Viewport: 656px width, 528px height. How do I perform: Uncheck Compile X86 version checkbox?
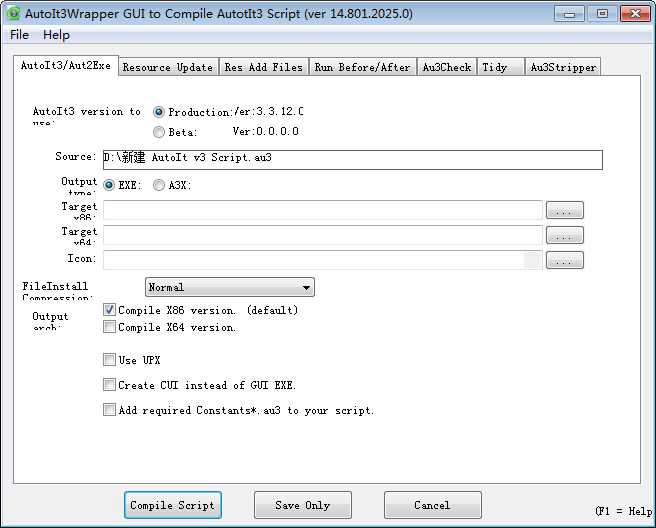(x=109, y=310)
